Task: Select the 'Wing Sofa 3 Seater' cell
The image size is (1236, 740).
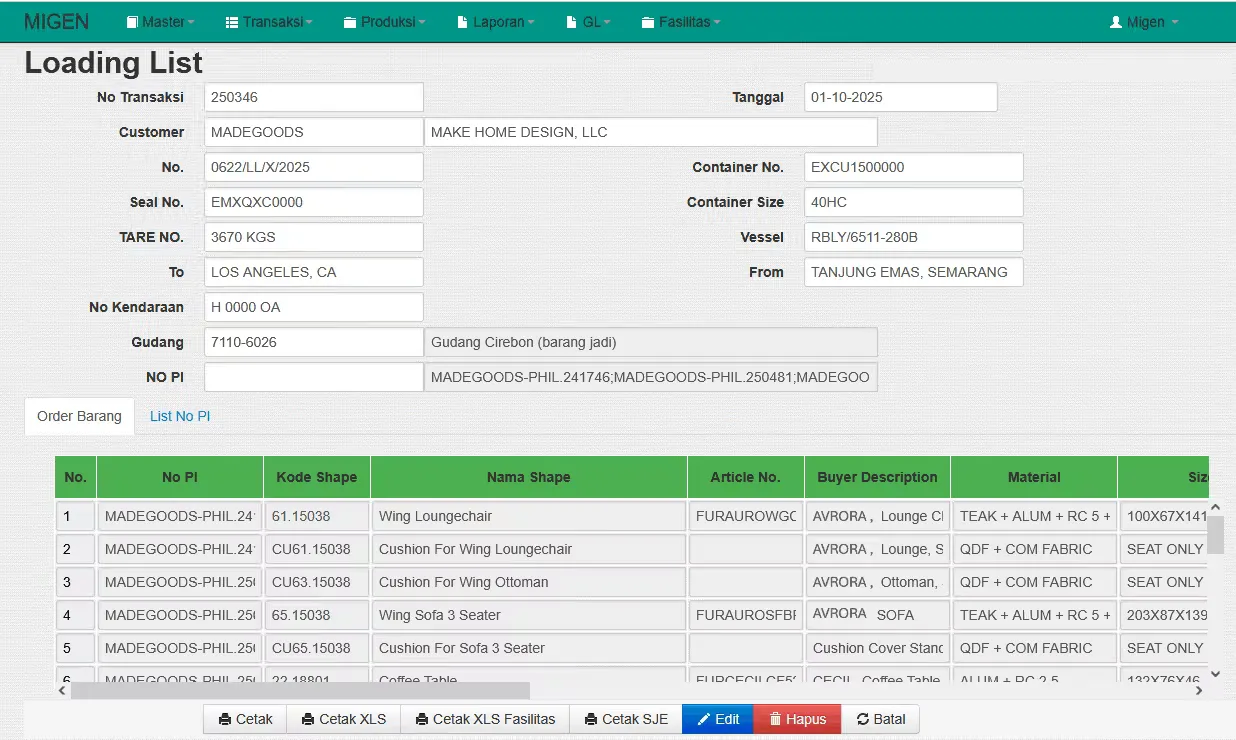Action: [528, 615]
